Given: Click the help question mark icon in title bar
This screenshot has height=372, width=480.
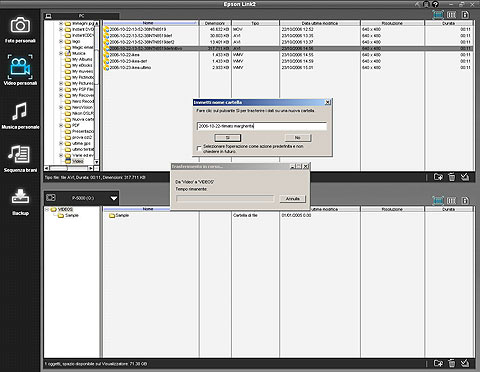Looking at the screenshot, I should click(435, 4).
